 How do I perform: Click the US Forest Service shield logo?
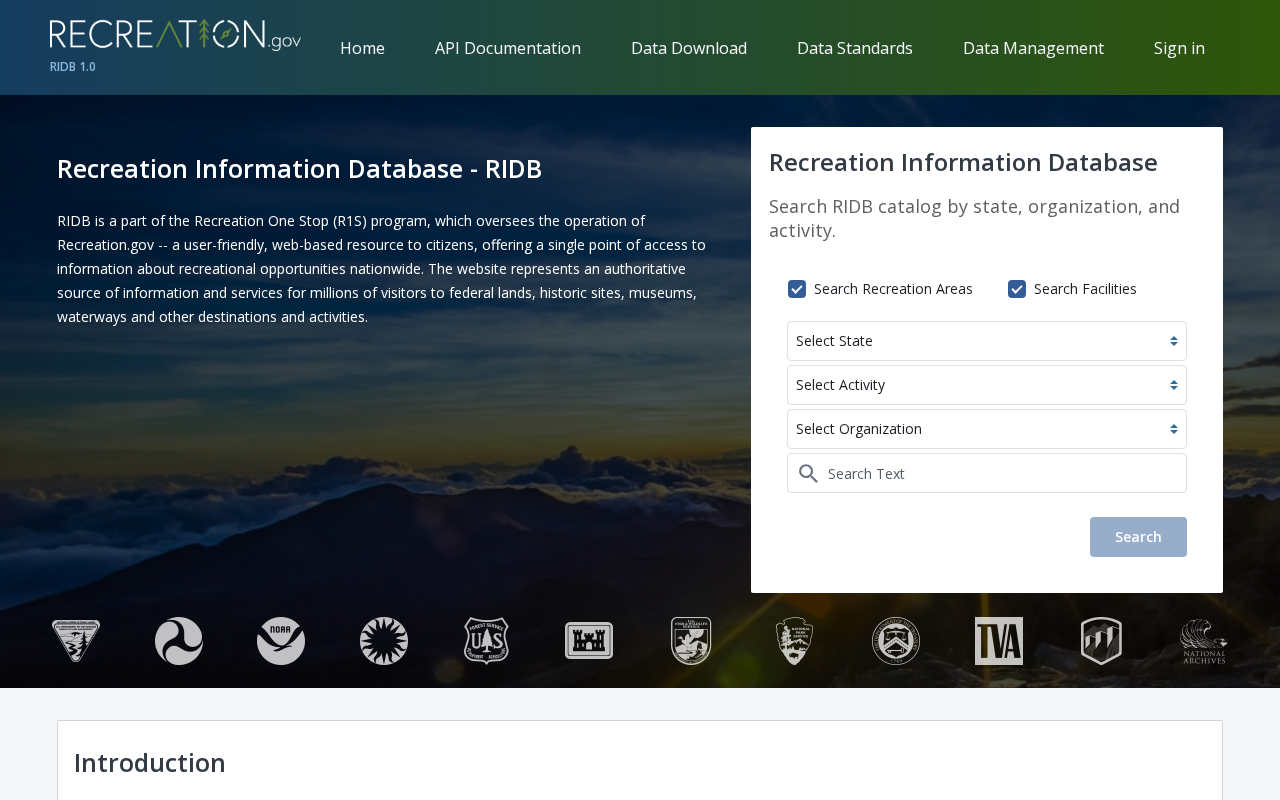pyautogui.click(x=486, y=641)
